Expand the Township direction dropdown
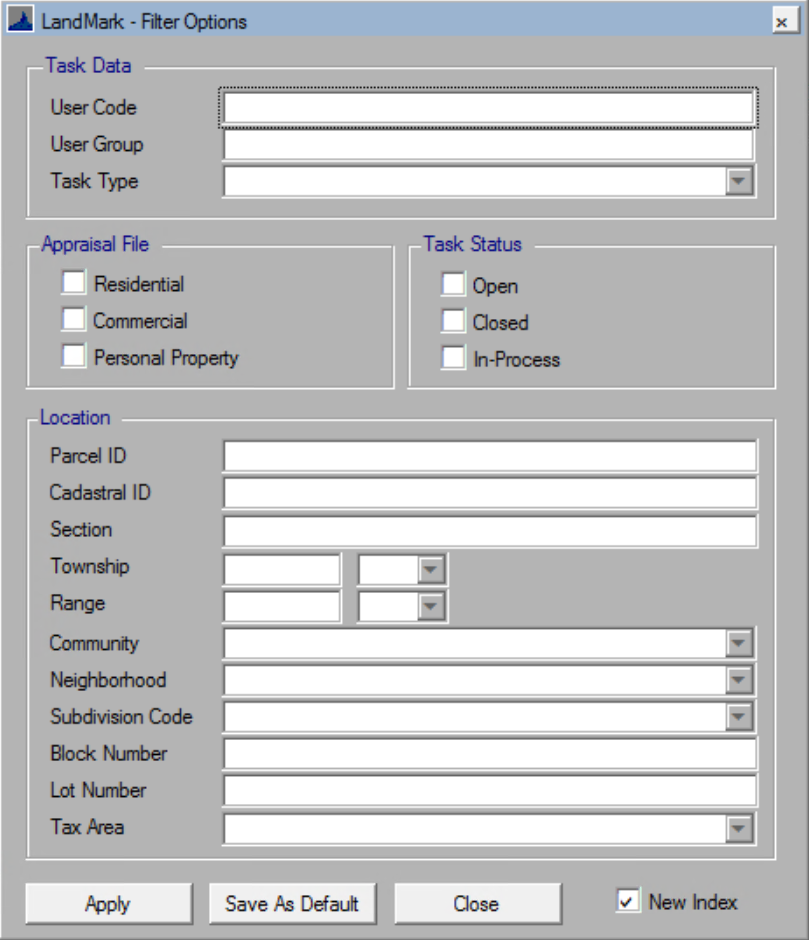809x940 pixels. pos(430,567)
